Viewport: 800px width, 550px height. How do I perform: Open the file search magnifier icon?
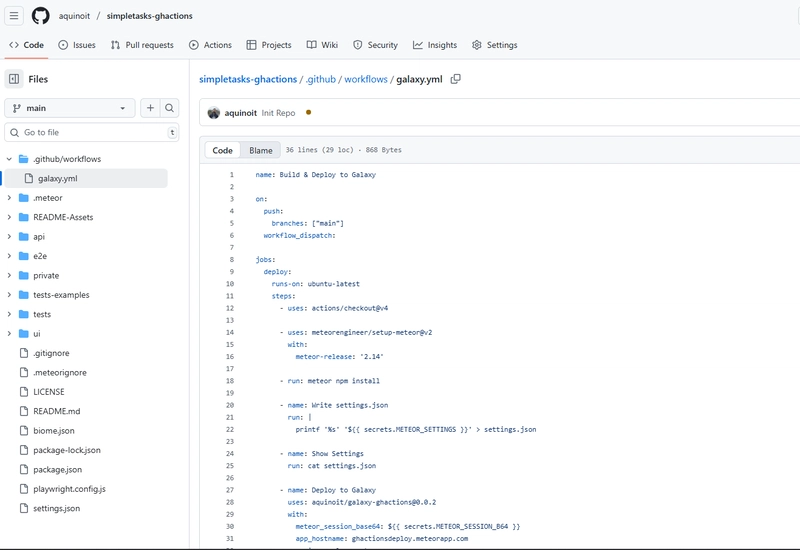pyautogui.click(x=169, y=108)
